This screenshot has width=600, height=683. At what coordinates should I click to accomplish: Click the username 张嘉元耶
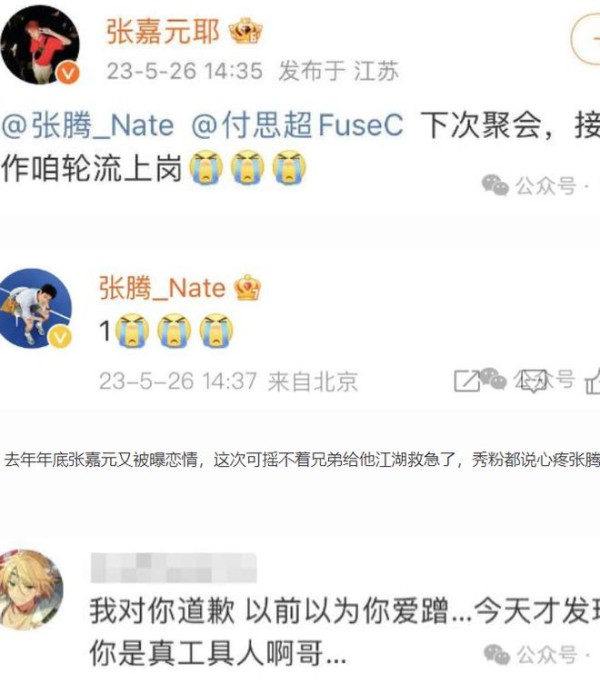pyautogui.click(x=163, y=31)
